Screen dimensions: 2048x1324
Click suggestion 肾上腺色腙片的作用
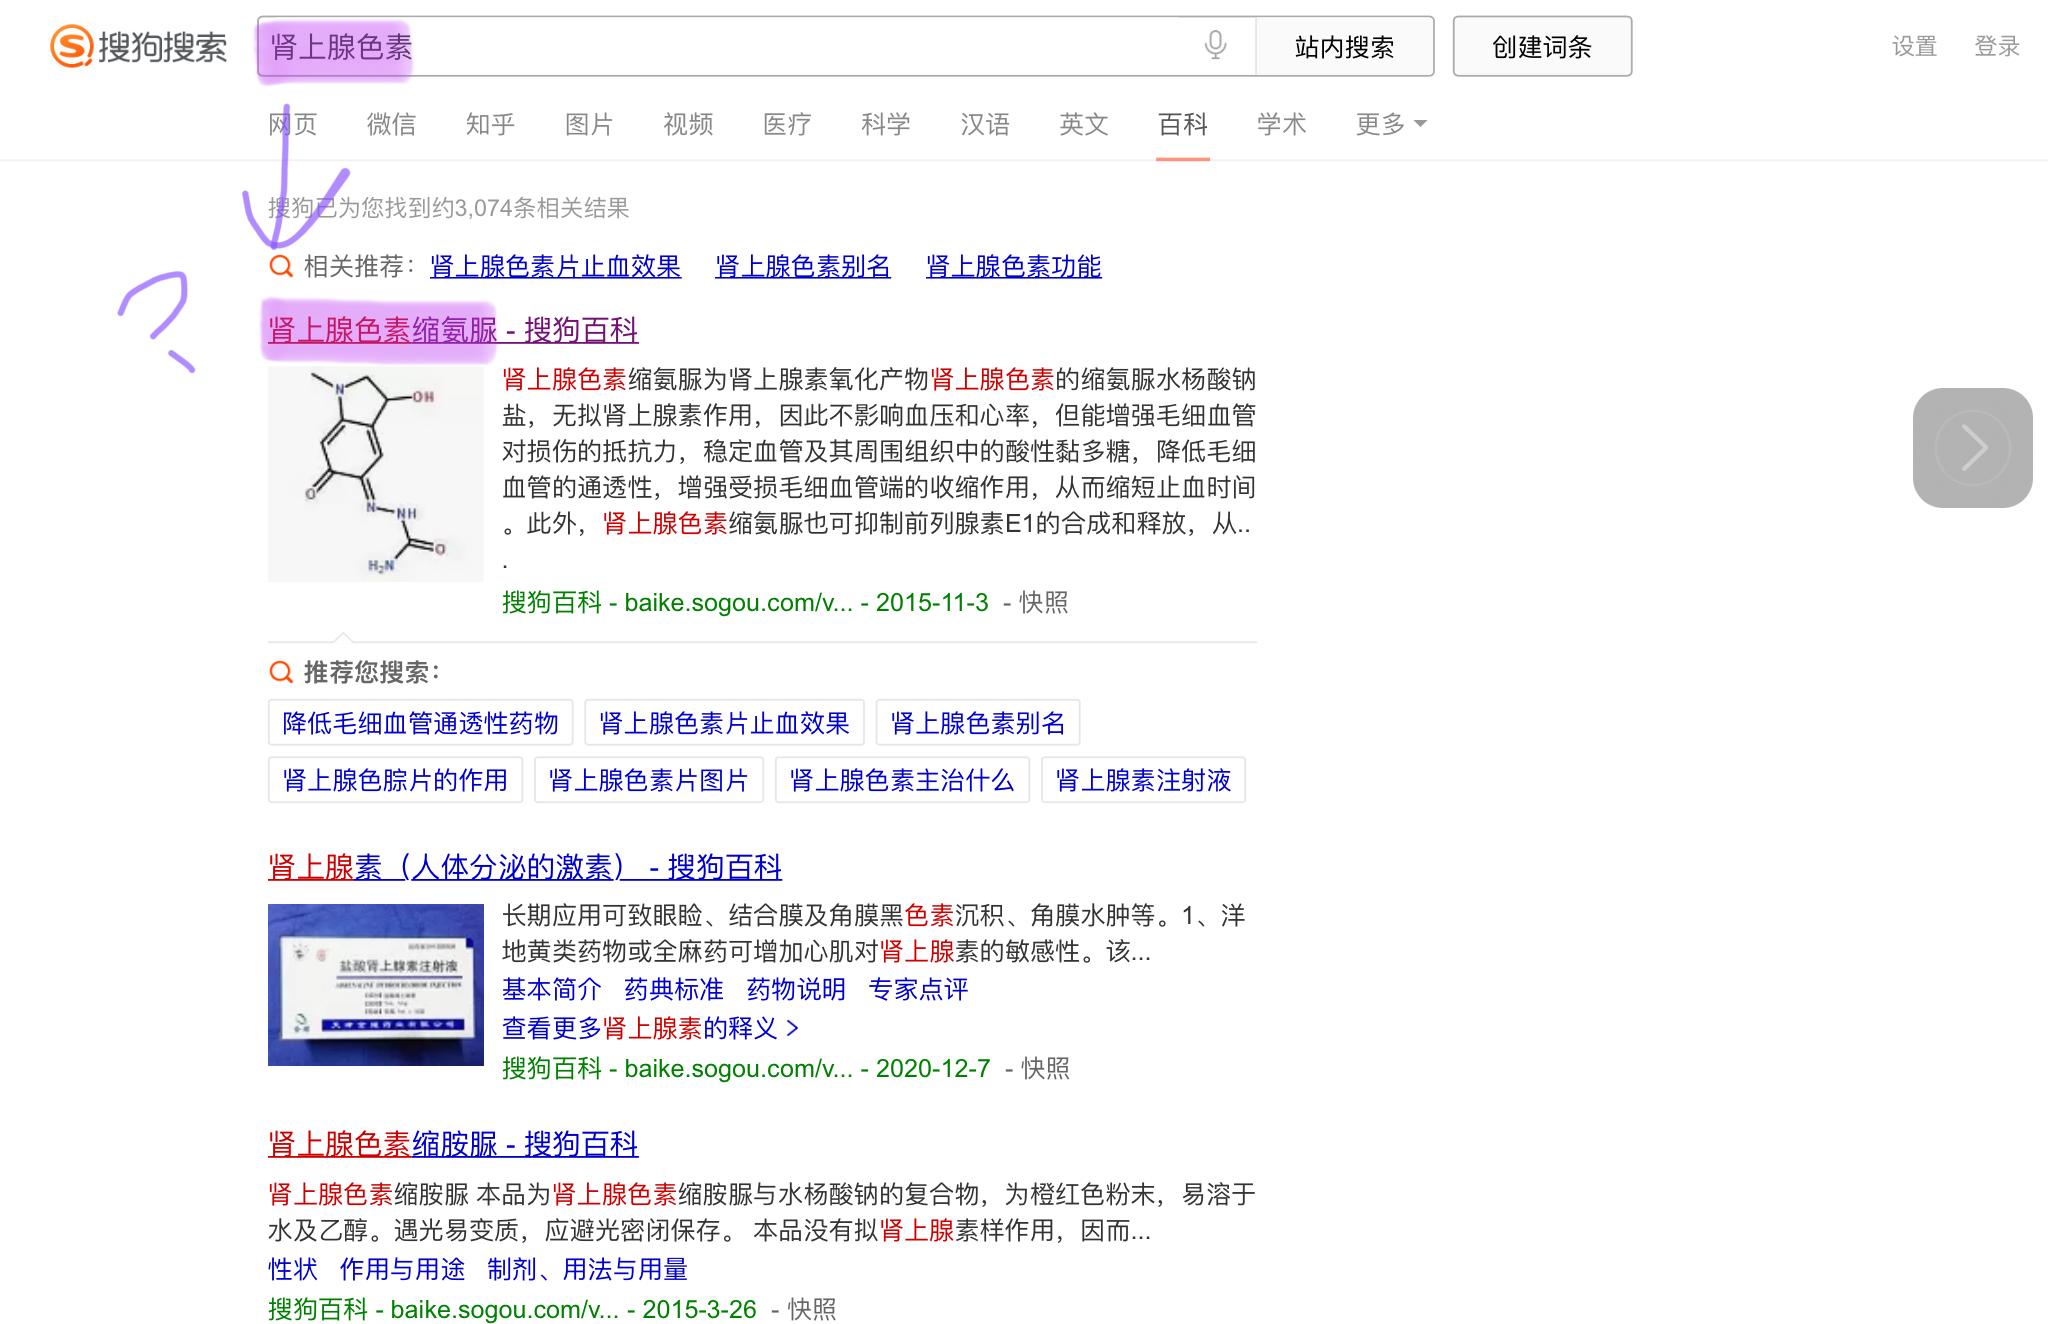pos(395,780)
